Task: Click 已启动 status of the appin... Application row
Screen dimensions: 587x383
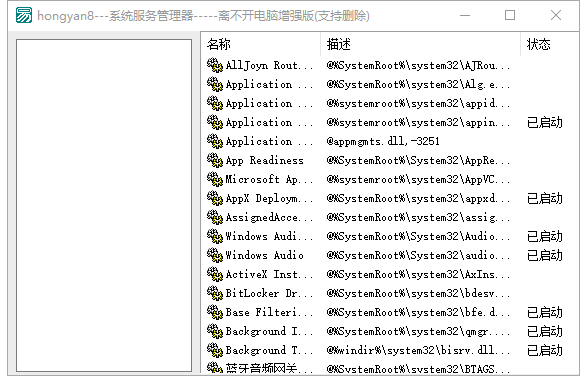Action: pos(544,122)
